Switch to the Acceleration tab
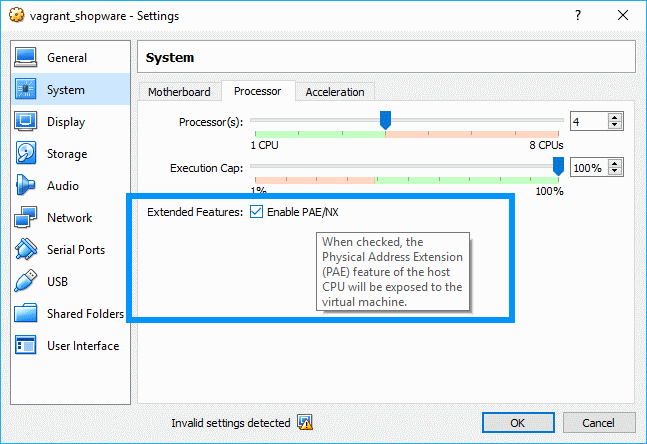The width and height of the screenshot is (647, 444). 335,92
